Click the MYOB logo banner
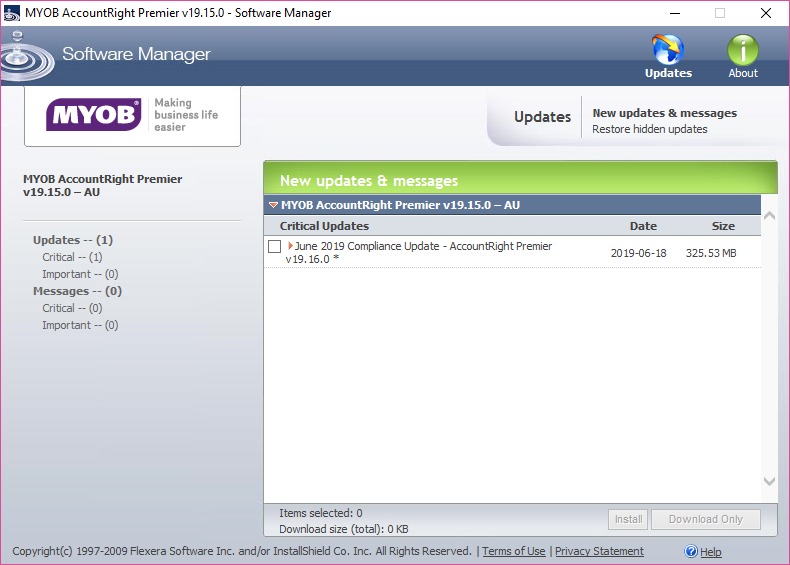Screen dimensions: 790x565 coord(133,116)
